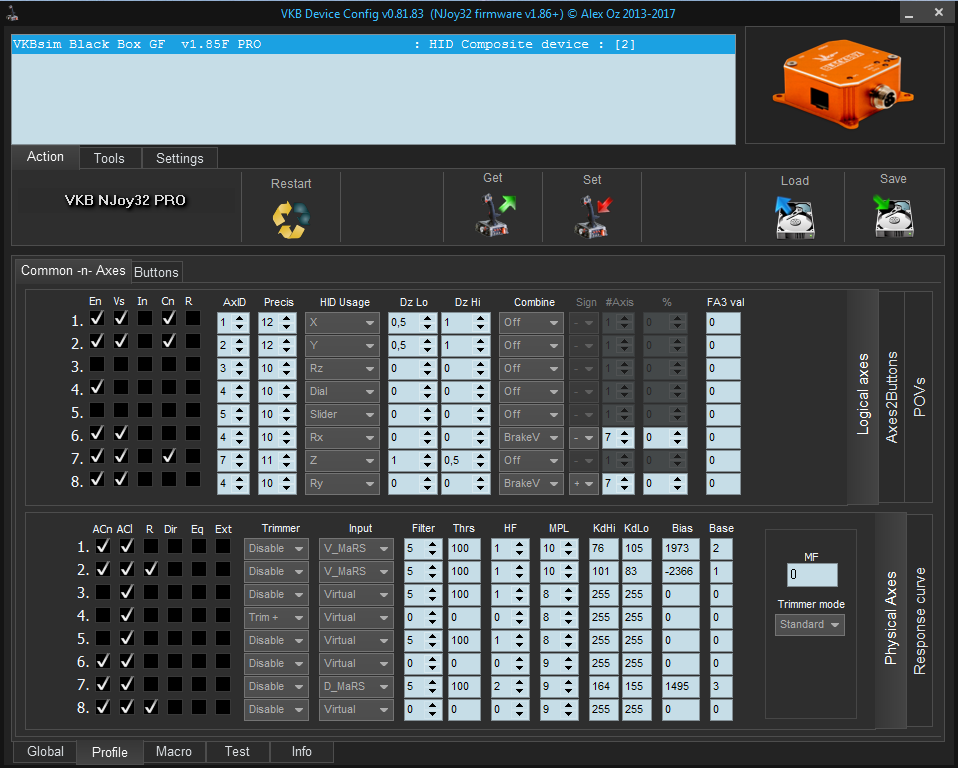Select the Axes2Buttons vertical tab
Screen dimensions: 958x768
click(x=891, y=397)
